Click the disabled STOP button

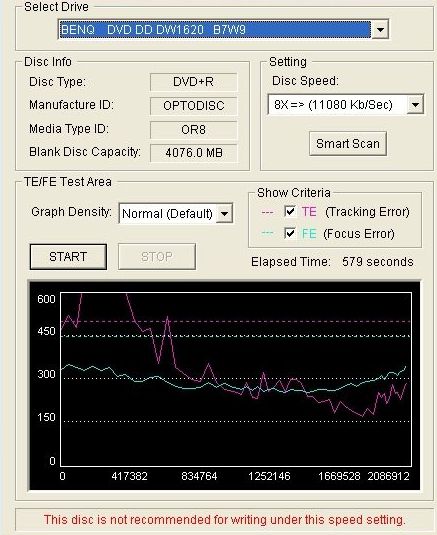coord(157,257)
